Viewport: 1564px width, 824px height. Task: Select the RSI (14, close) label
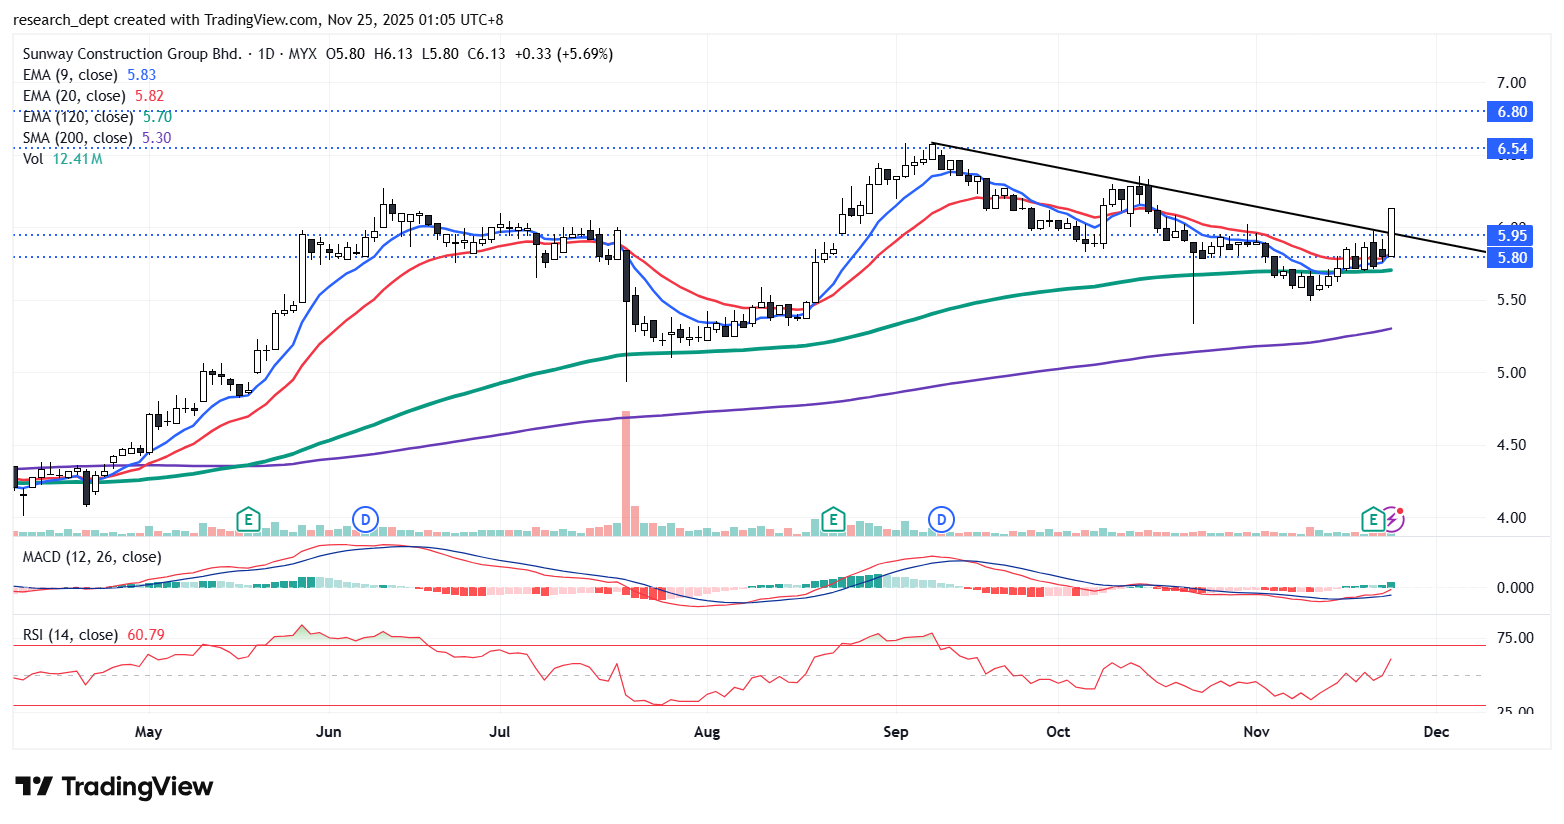pos(70,635)
